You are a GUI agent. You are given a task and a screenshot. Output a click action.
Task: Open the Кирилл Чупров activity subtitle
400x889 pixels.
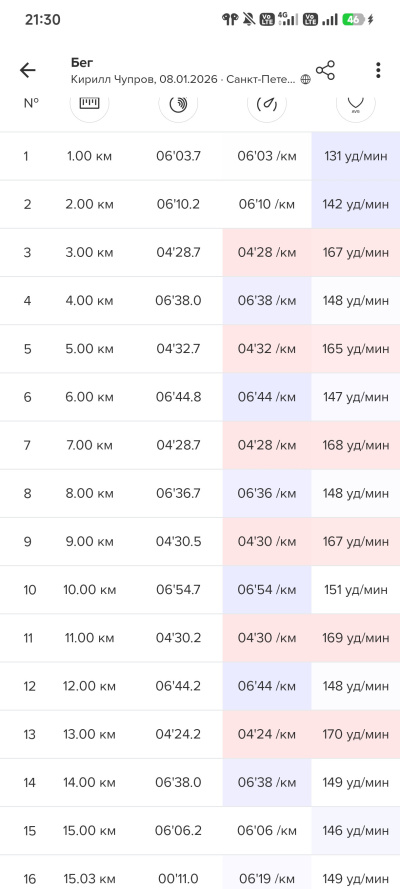pos(183,80)
